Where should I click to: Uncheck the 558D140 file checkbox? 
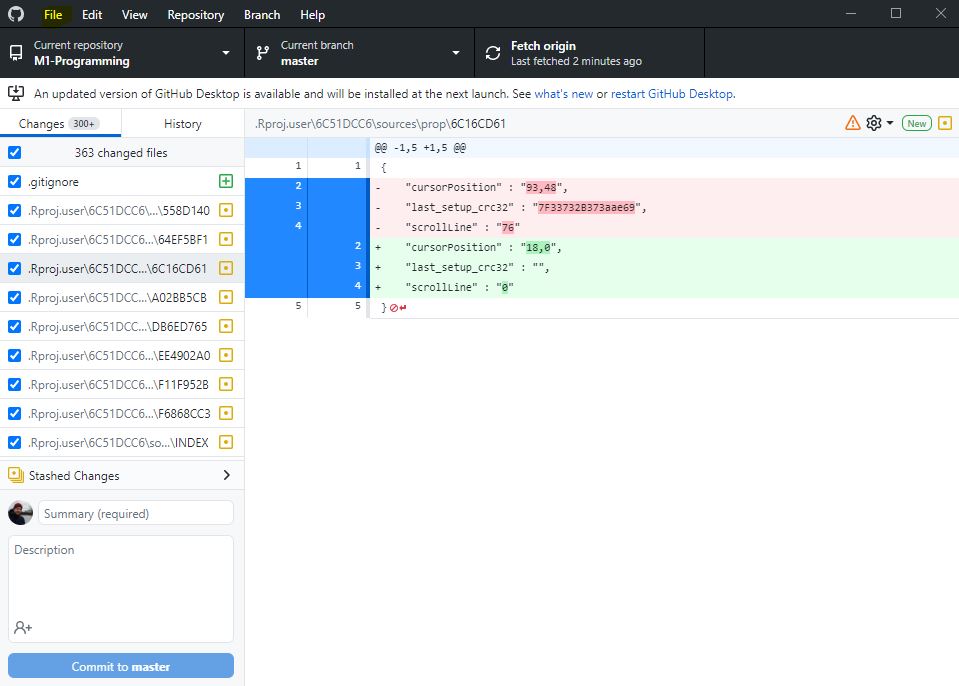click(14, 211)
